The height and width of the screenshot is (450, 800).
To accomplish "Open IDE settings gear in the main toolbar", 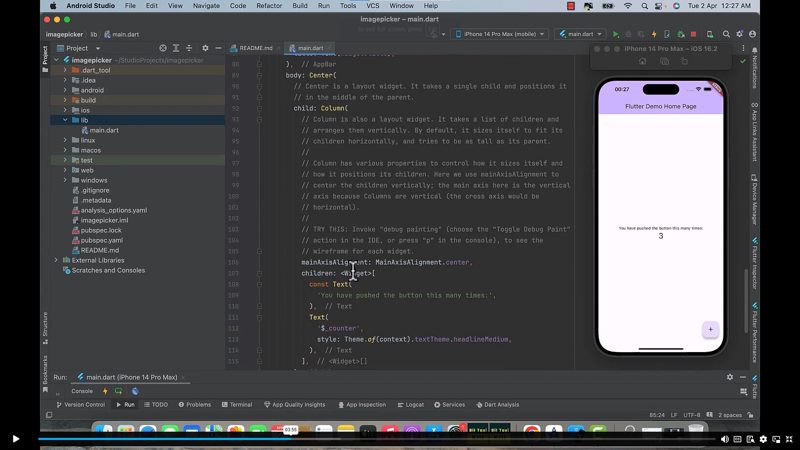I will pyautogui.click(x=739, y=34).
